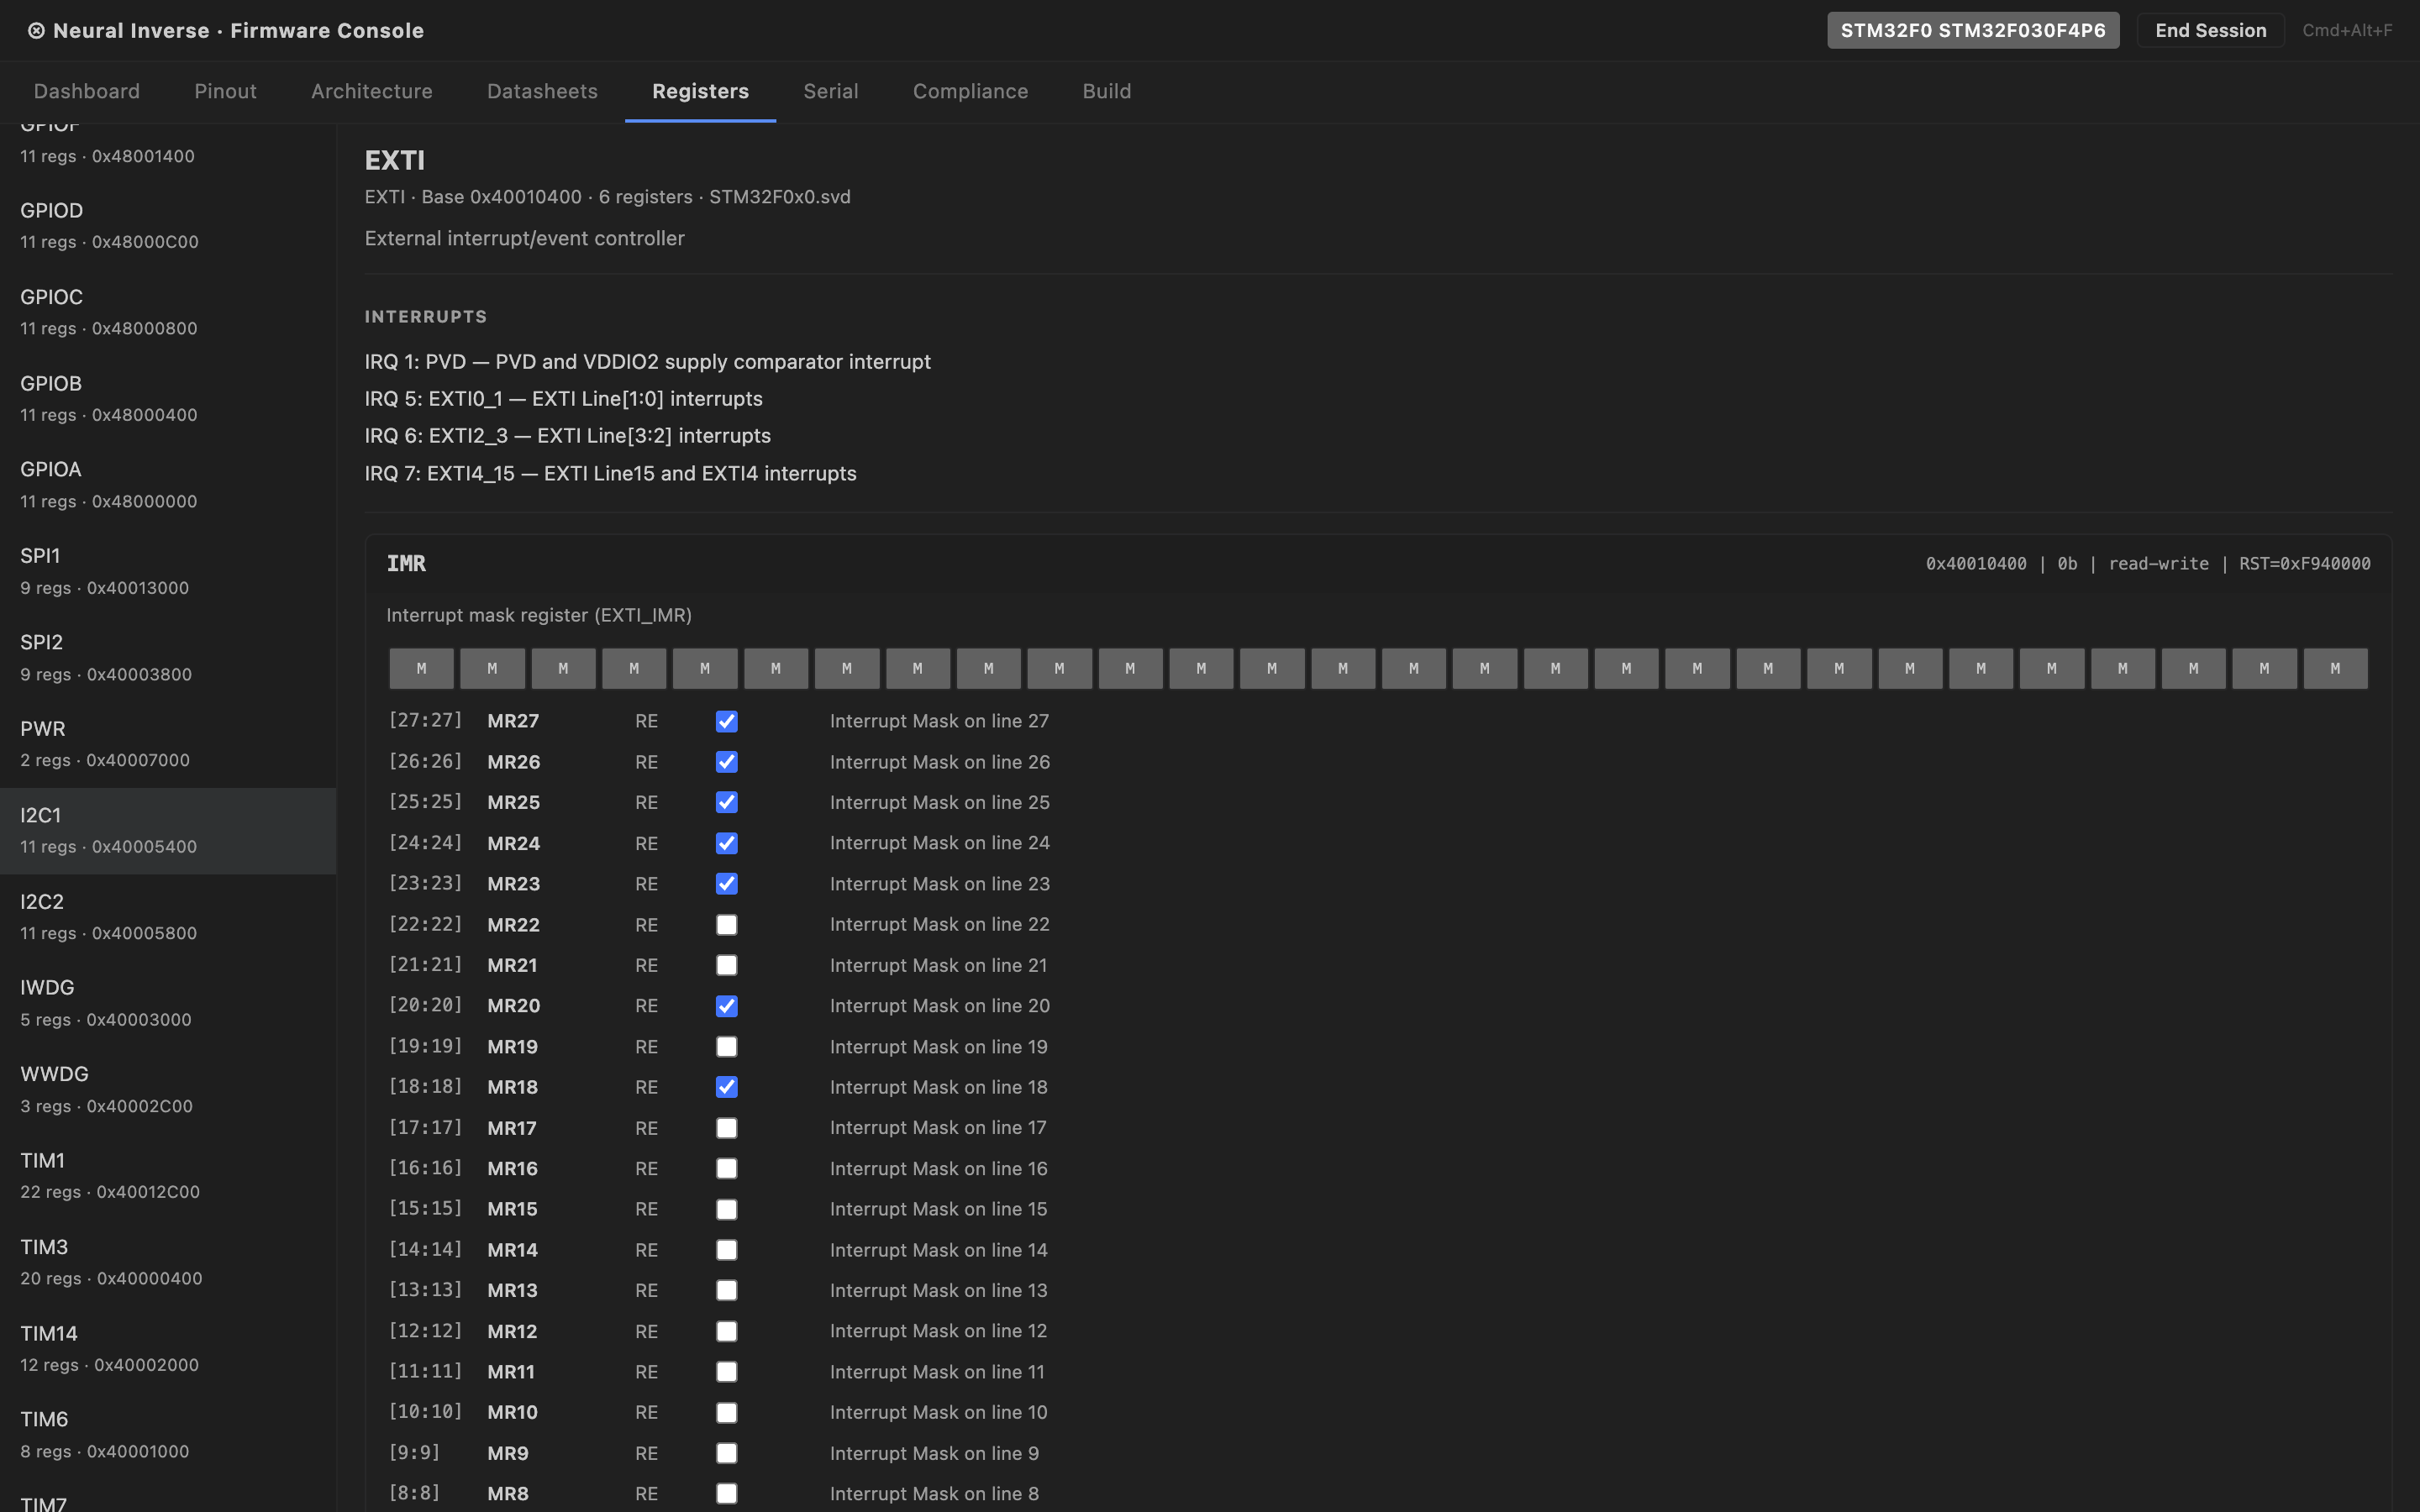Click the STM32F0 STM32F030F4P6 device badge
This screenshot has height=1512, width=2420.
coord(1973,30)
